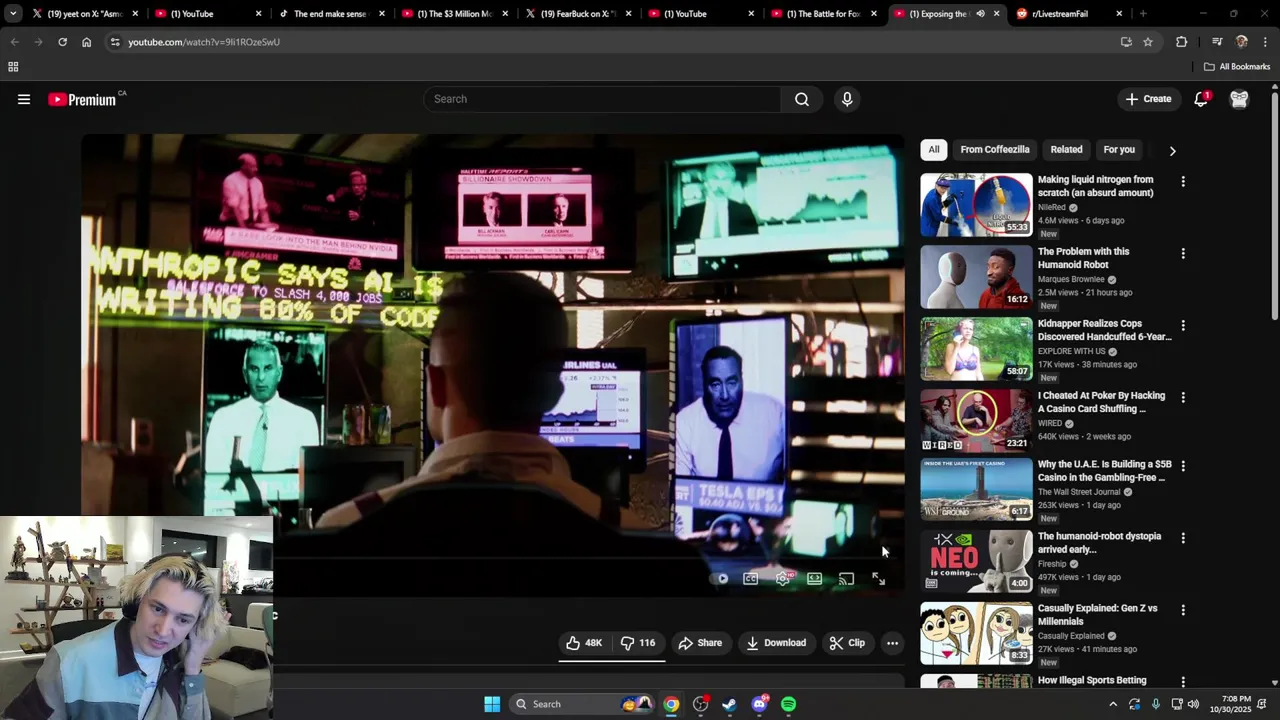This screenshot has width=1280, height=720.
Task: Click the browser address bar URL
Action: pyautogui.click(x=204, y=42)
